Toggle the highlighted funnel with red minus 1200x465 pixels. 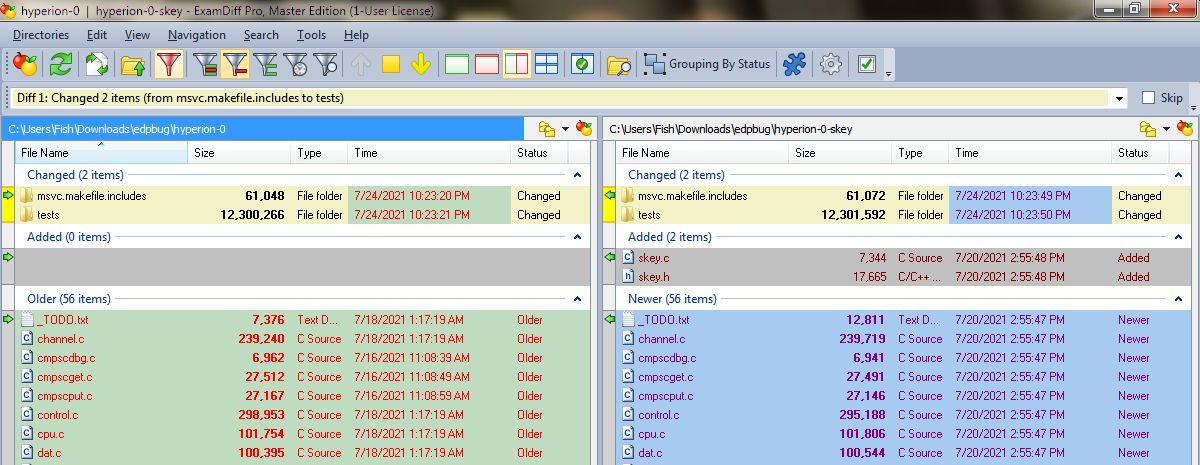click(x=236, y=64)
